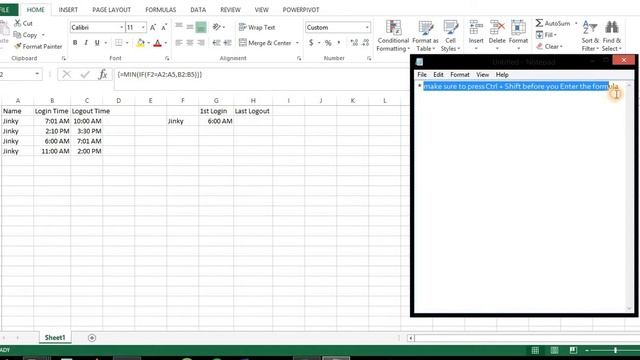Decrease font size with the smaller A icon
The image size is (640, 360).
164,27
